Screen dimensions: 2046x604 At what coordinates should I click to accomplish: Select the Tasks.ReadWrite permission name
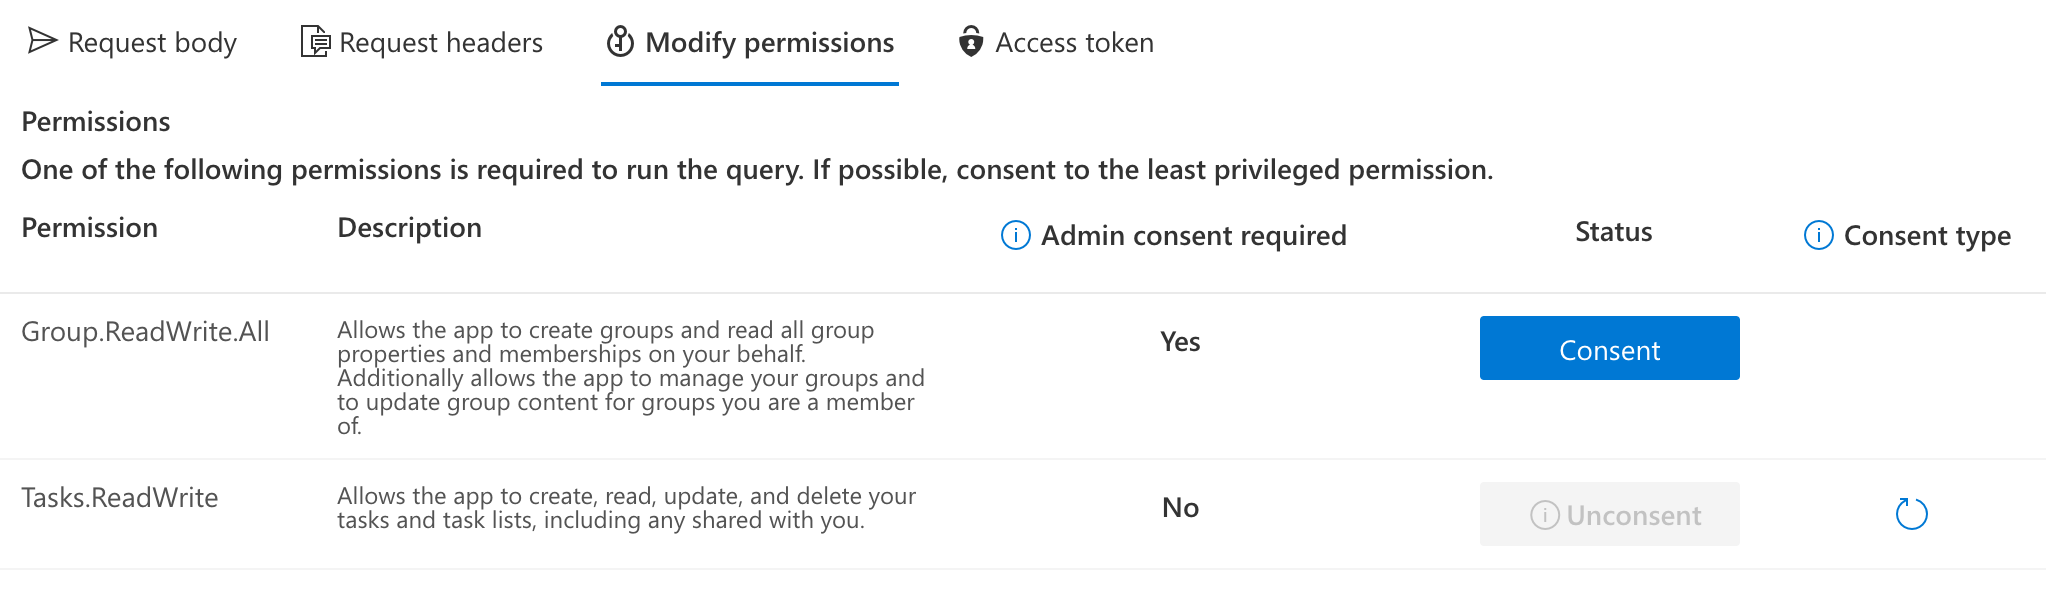pos(119,497)
